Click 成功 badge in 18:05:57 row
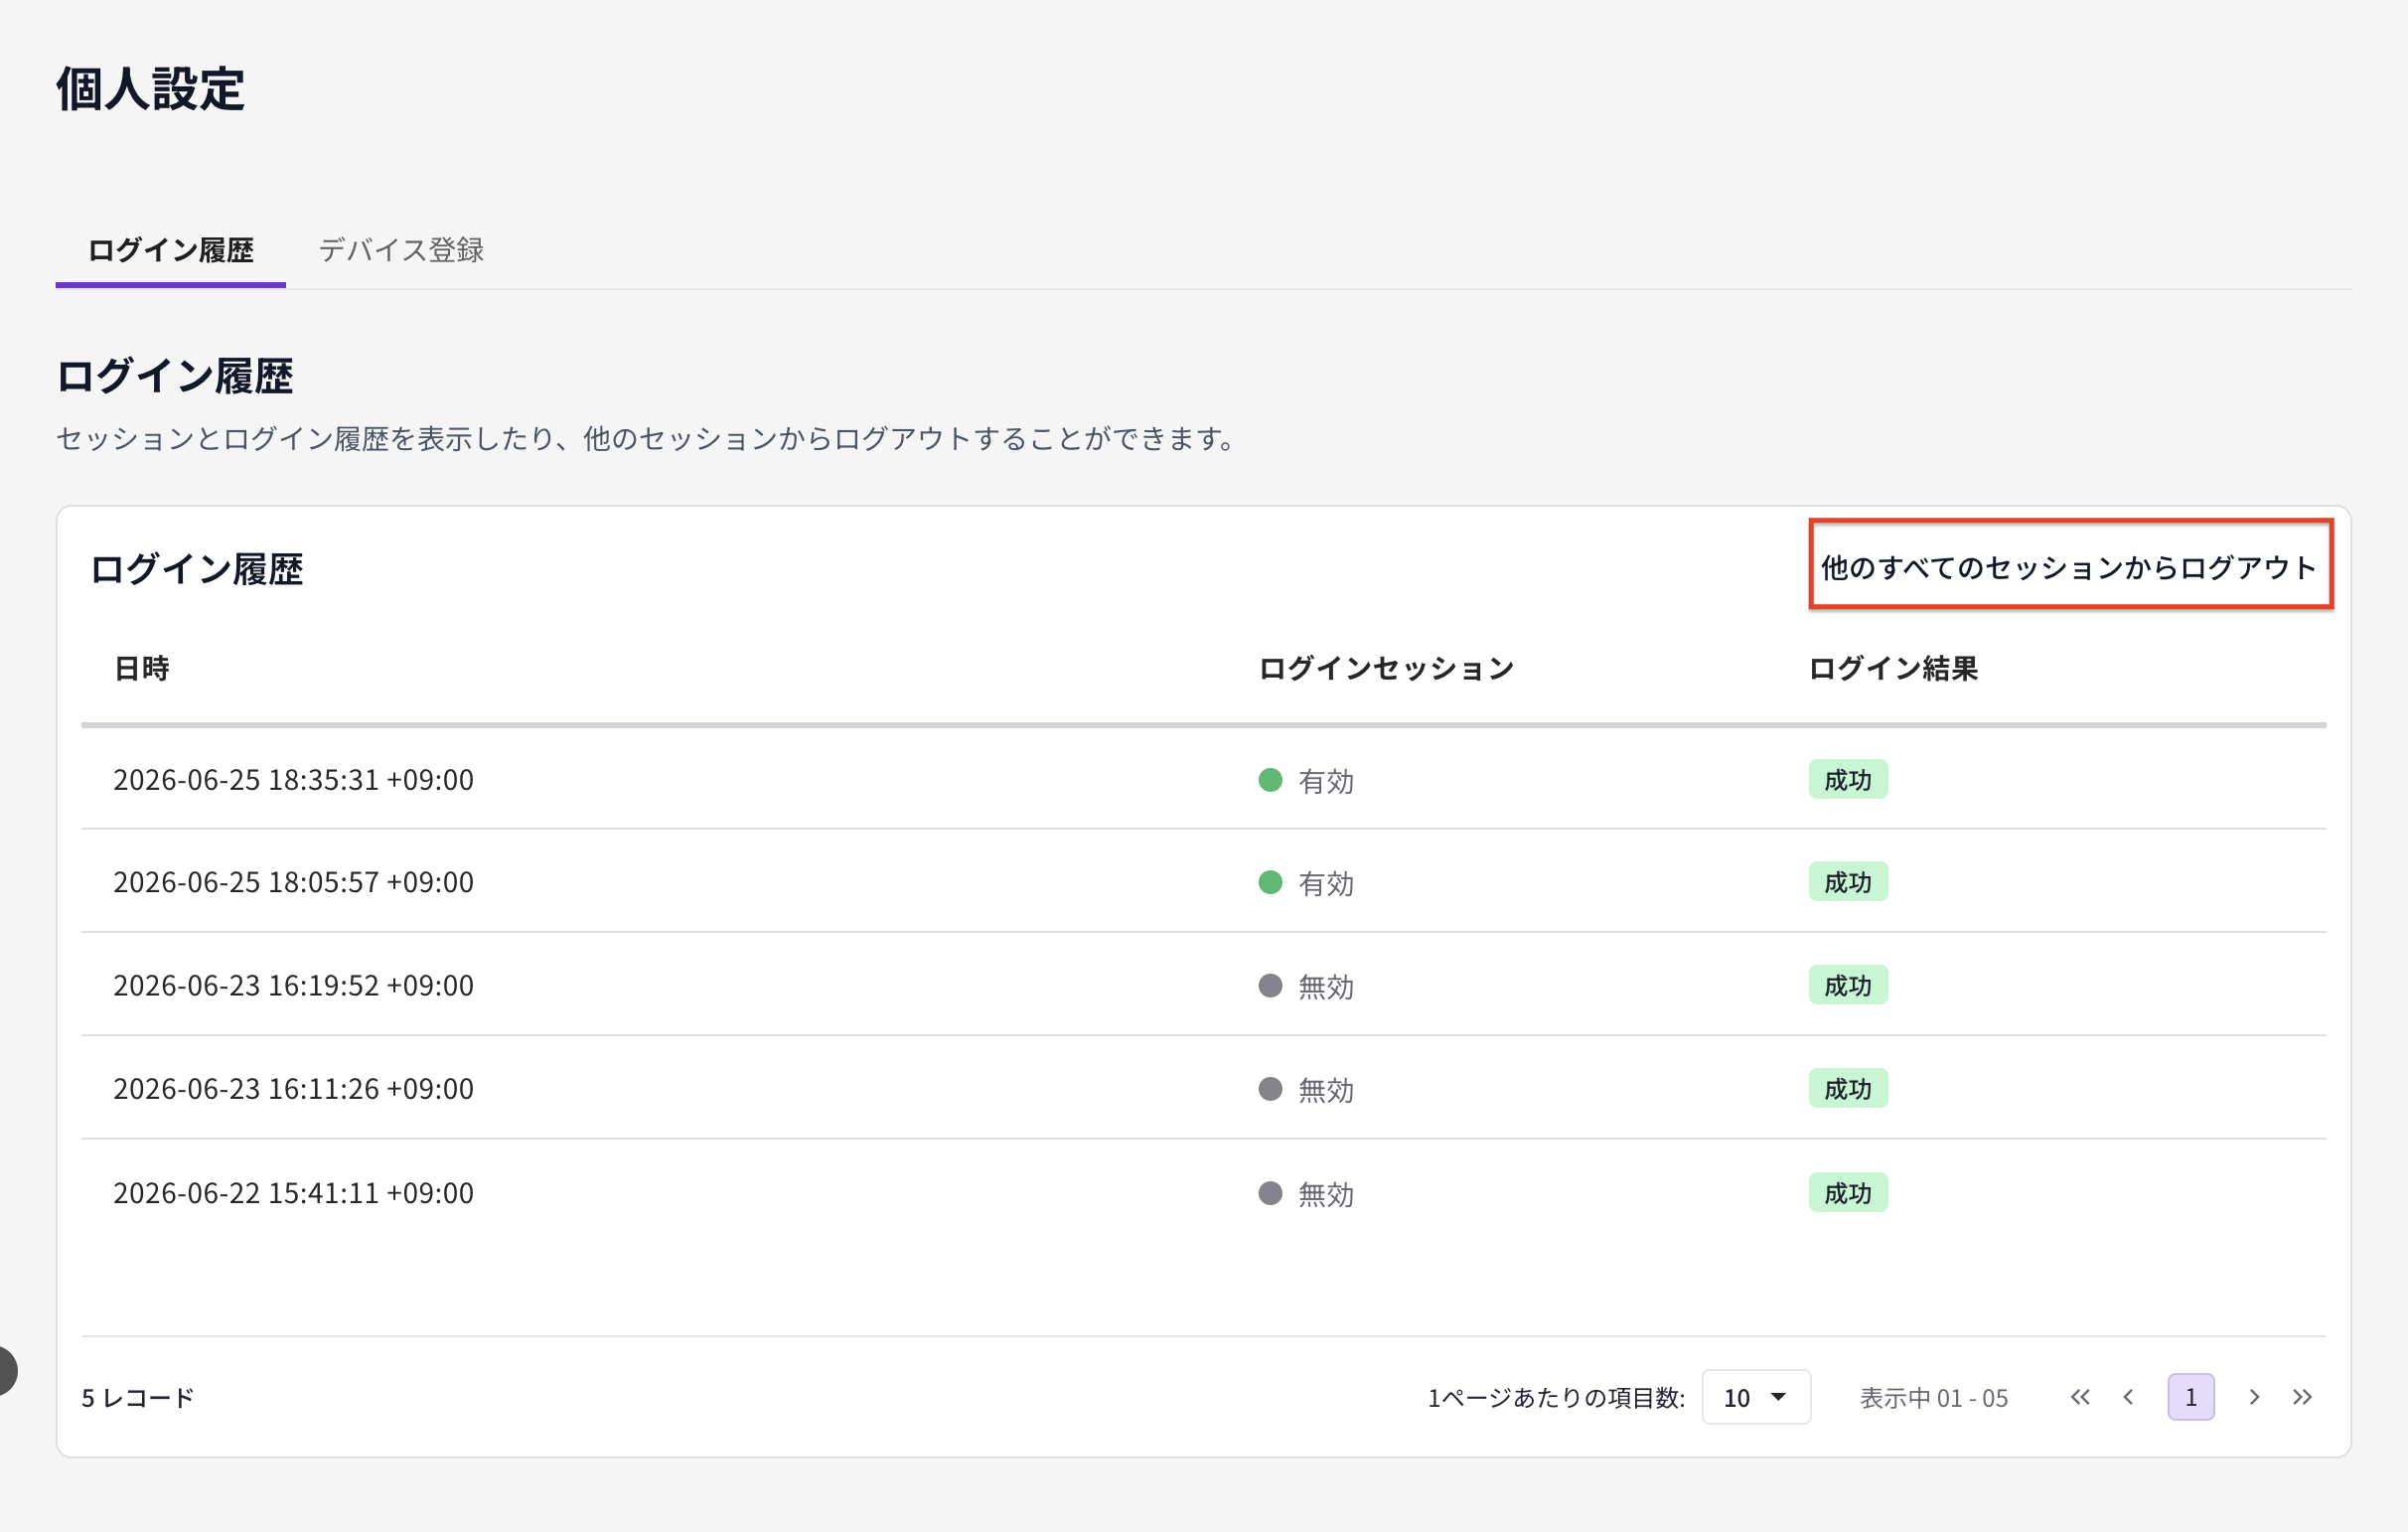 [x=1848, y=882]
